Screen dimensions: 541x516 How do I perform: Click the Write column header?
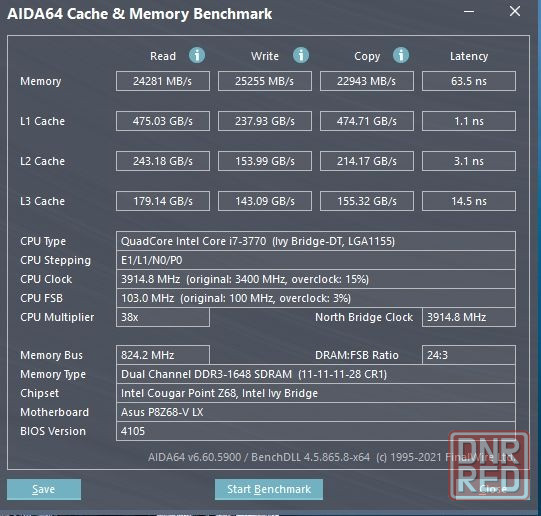pyautogui.click(x=265, y=56)
